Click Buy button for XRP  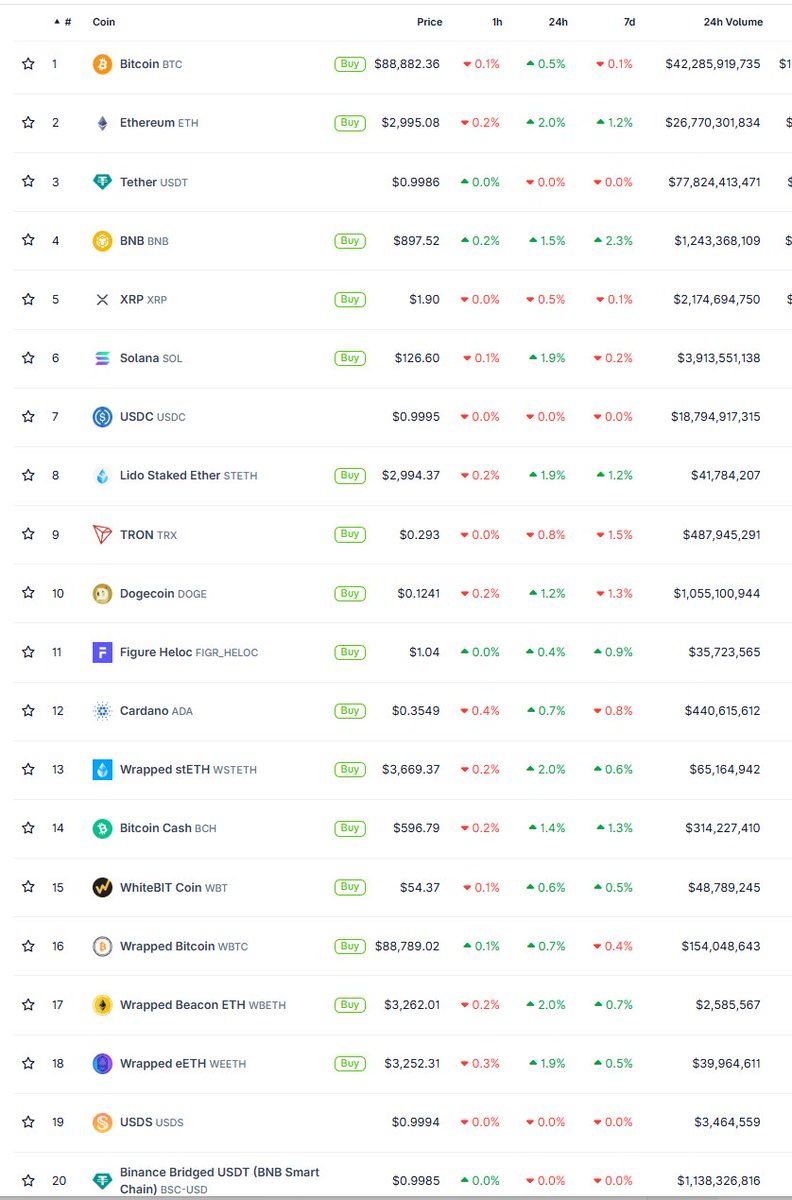[x=350, y=299]
